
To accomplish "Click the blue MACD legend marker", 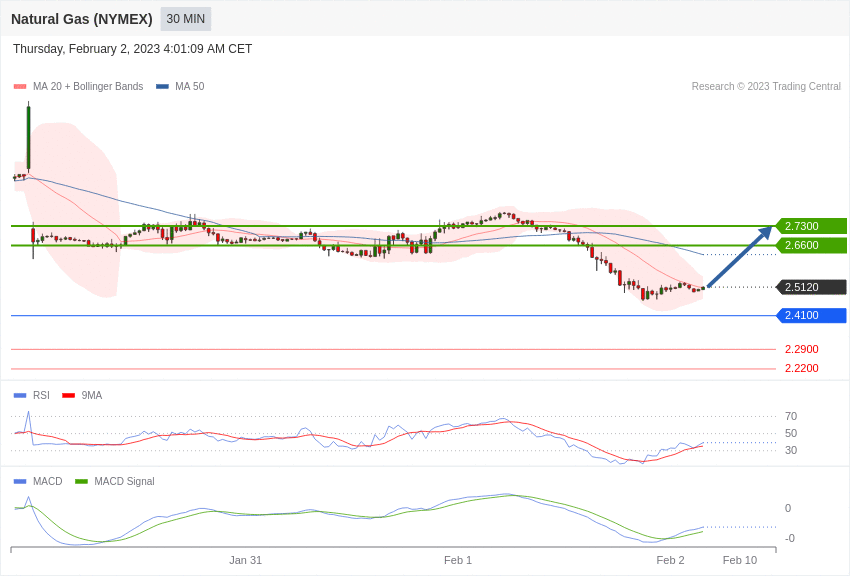I will 20,482.
